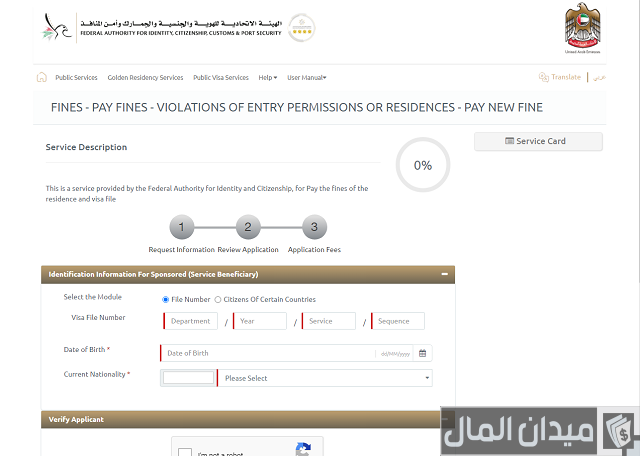640x456 pixels.
Task: Open Golden Residency Services menu item
Action: coord(145,78)
